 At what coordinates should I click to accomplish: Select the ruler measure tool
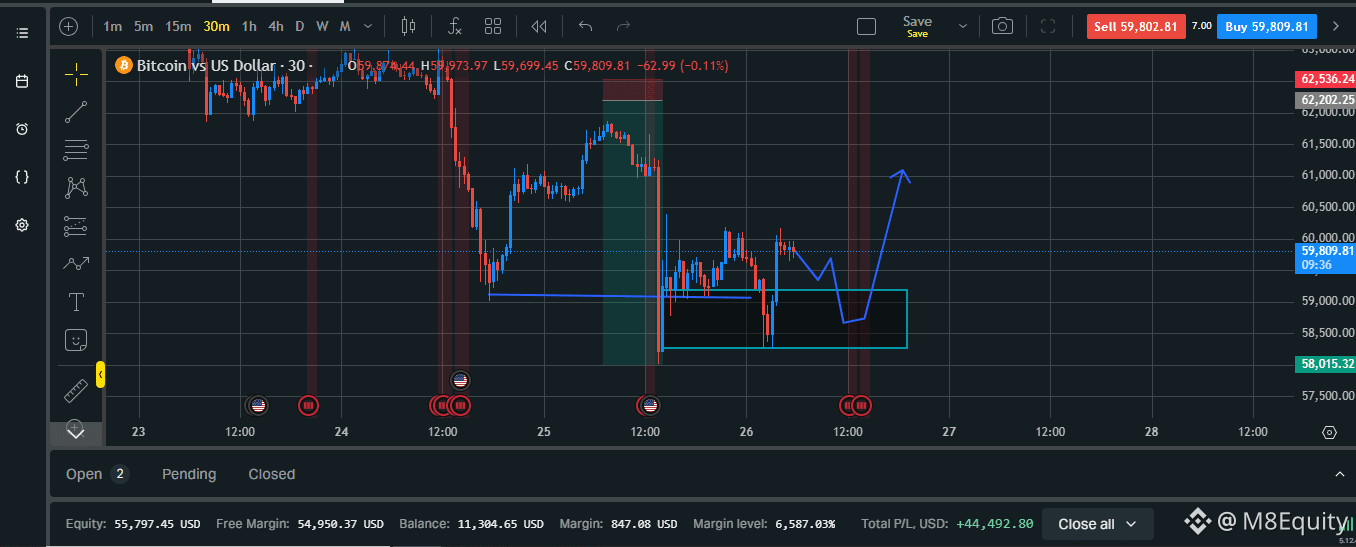(76, 390)
